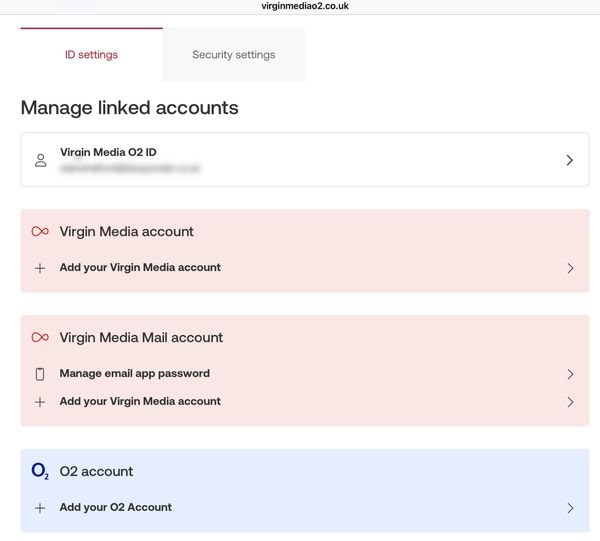The height and width of the screenshot is (541, 600).
Task: Click the Virgin Media Mail account infinity logo
Action: [x=40, y=338]
